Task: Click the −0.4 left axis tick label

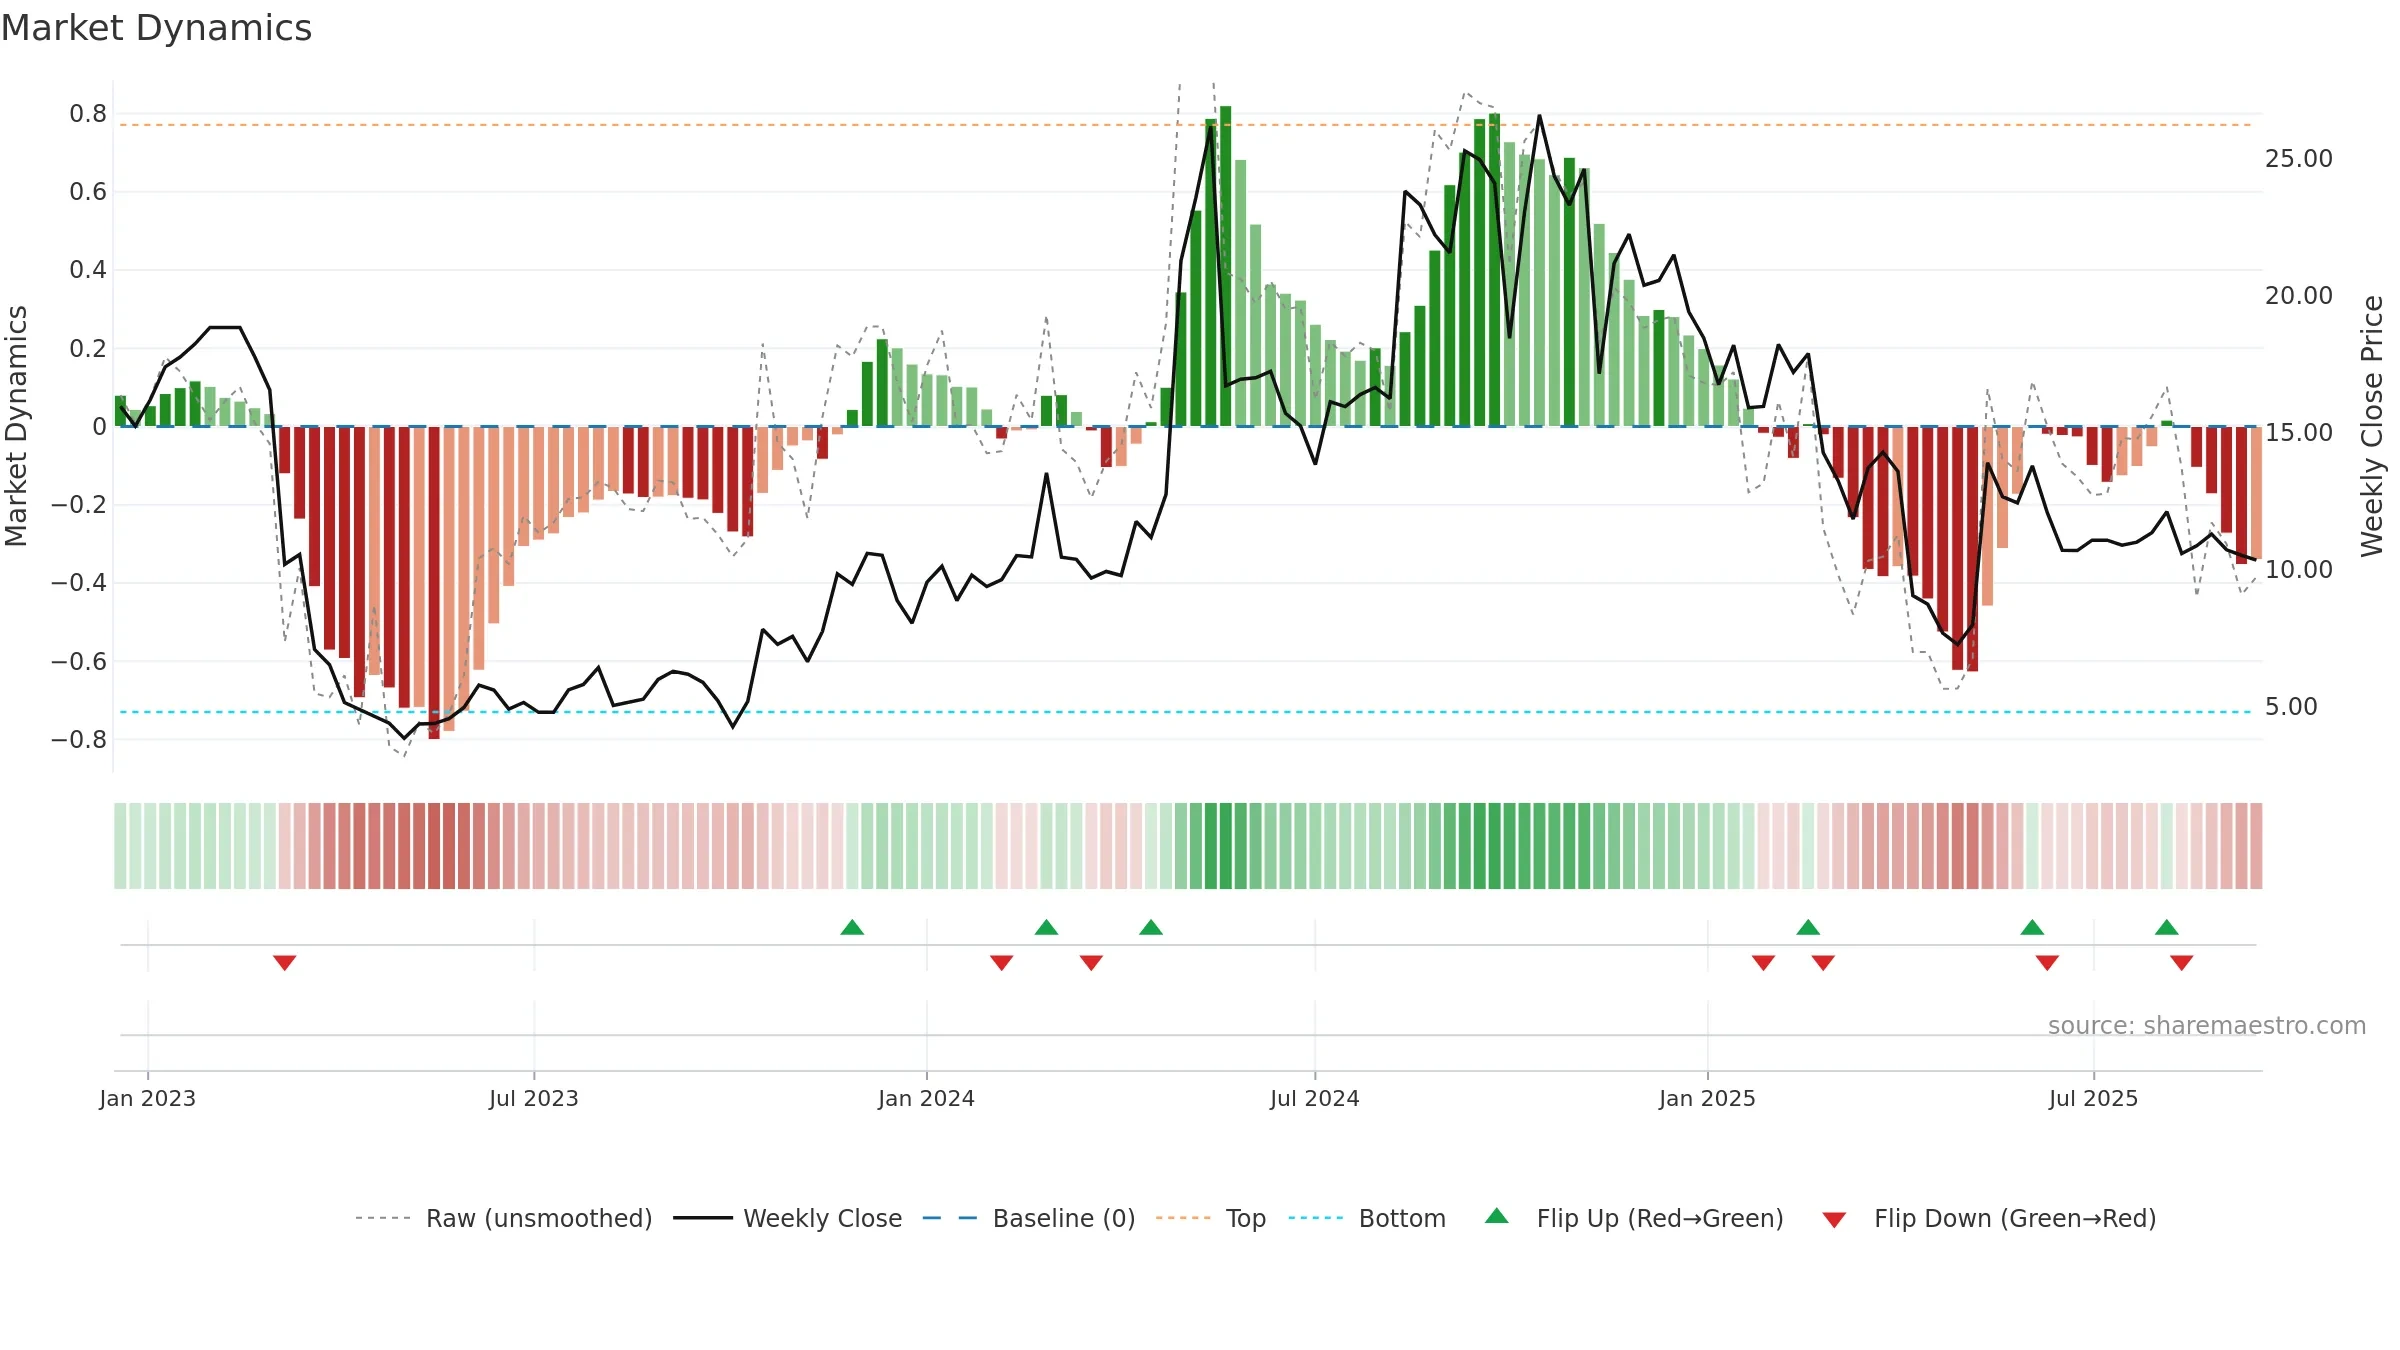Action: pyautogui.click(x=79, y=583)
